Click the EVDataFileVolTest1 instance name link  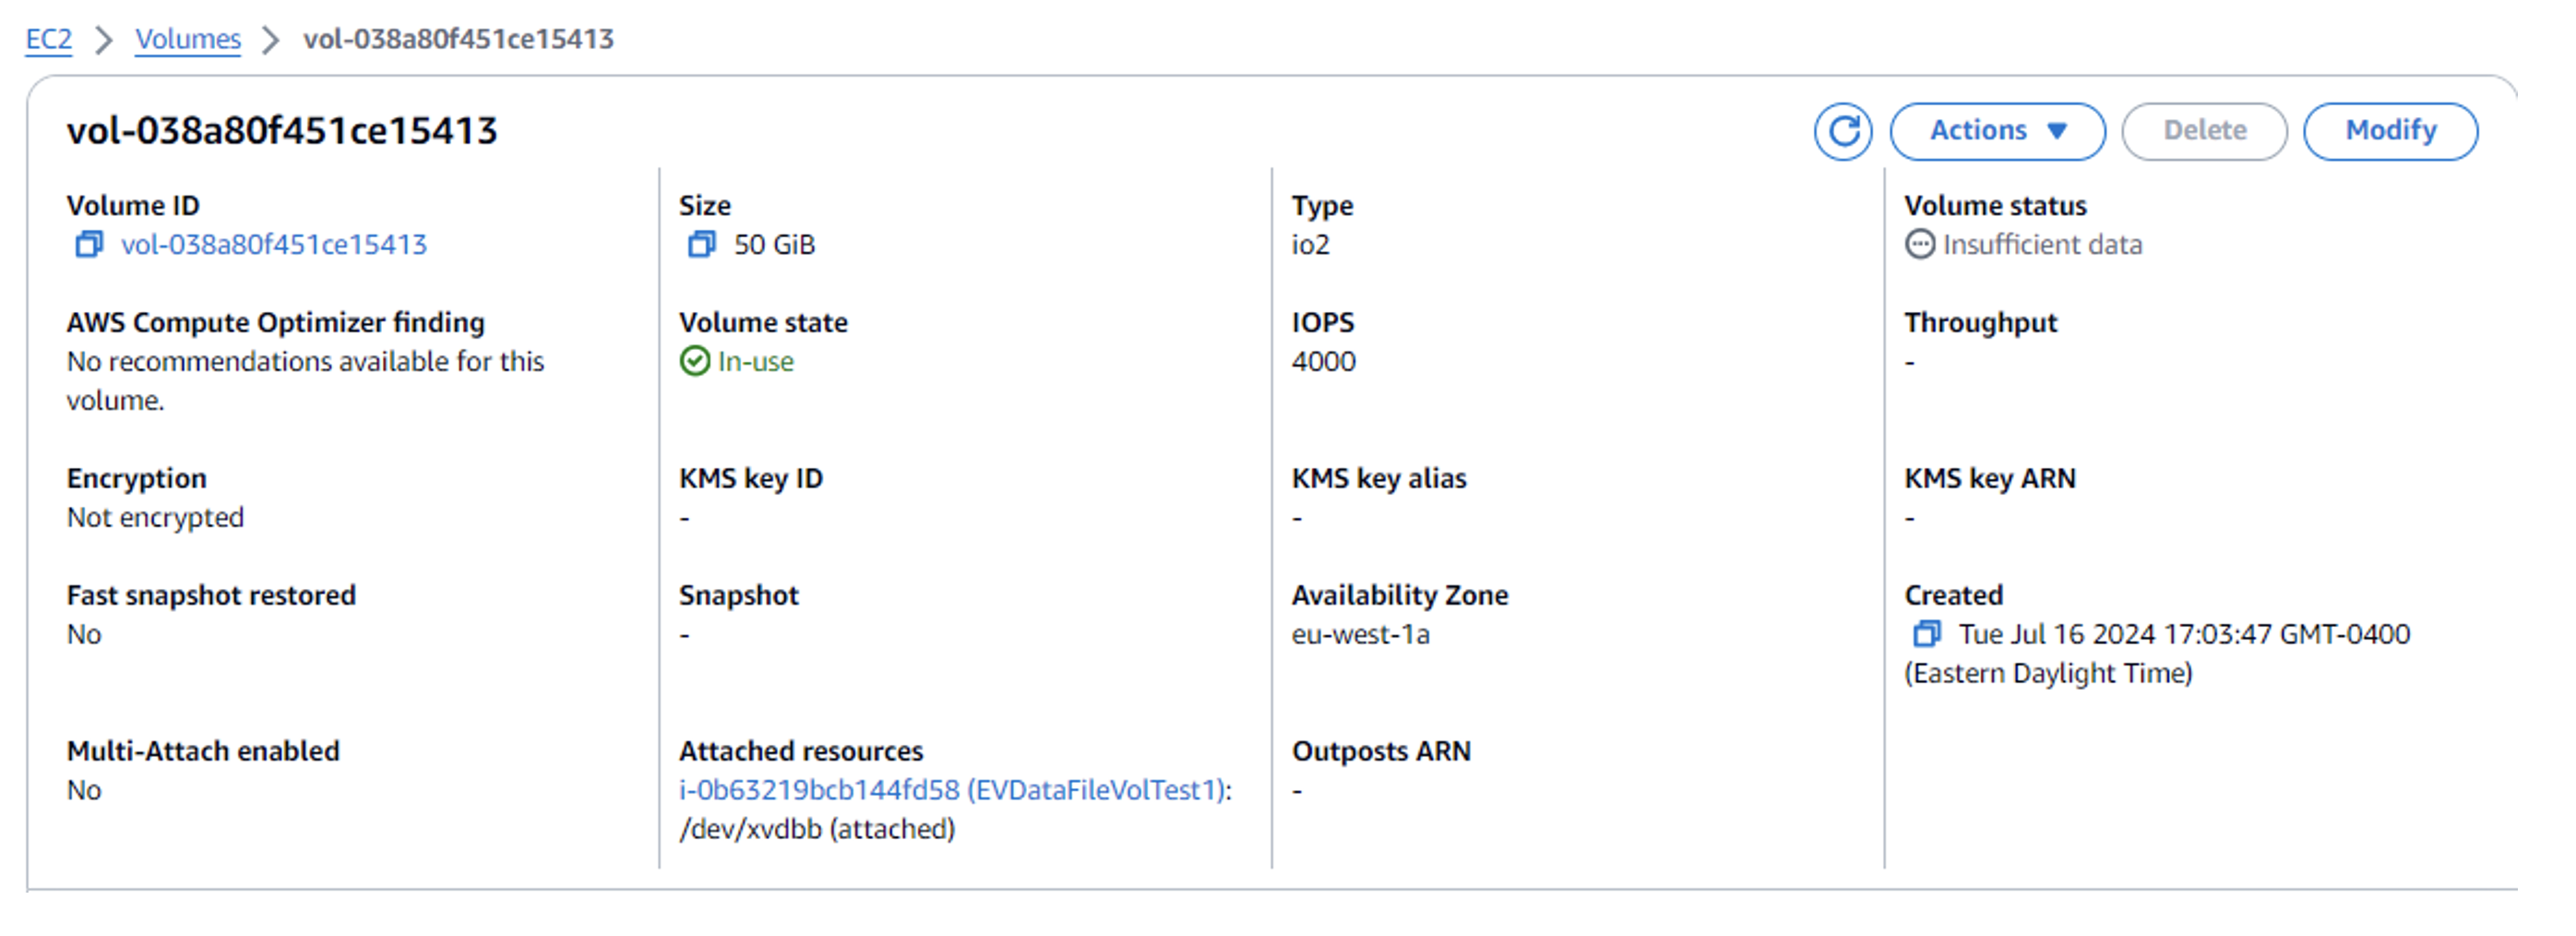click(1094, 790)
